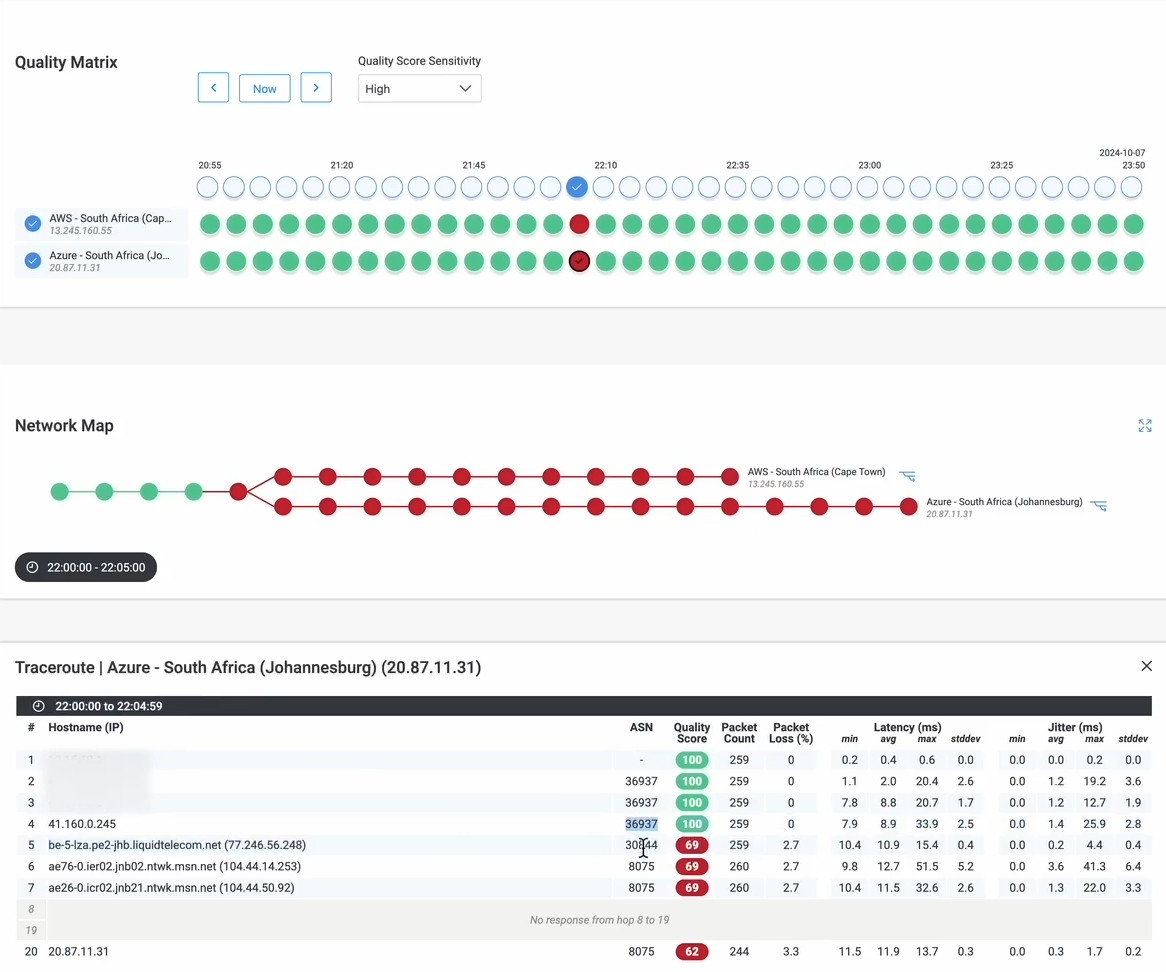Open the Quality Score Sensitivity dropdown

click(x=419, y=88)
